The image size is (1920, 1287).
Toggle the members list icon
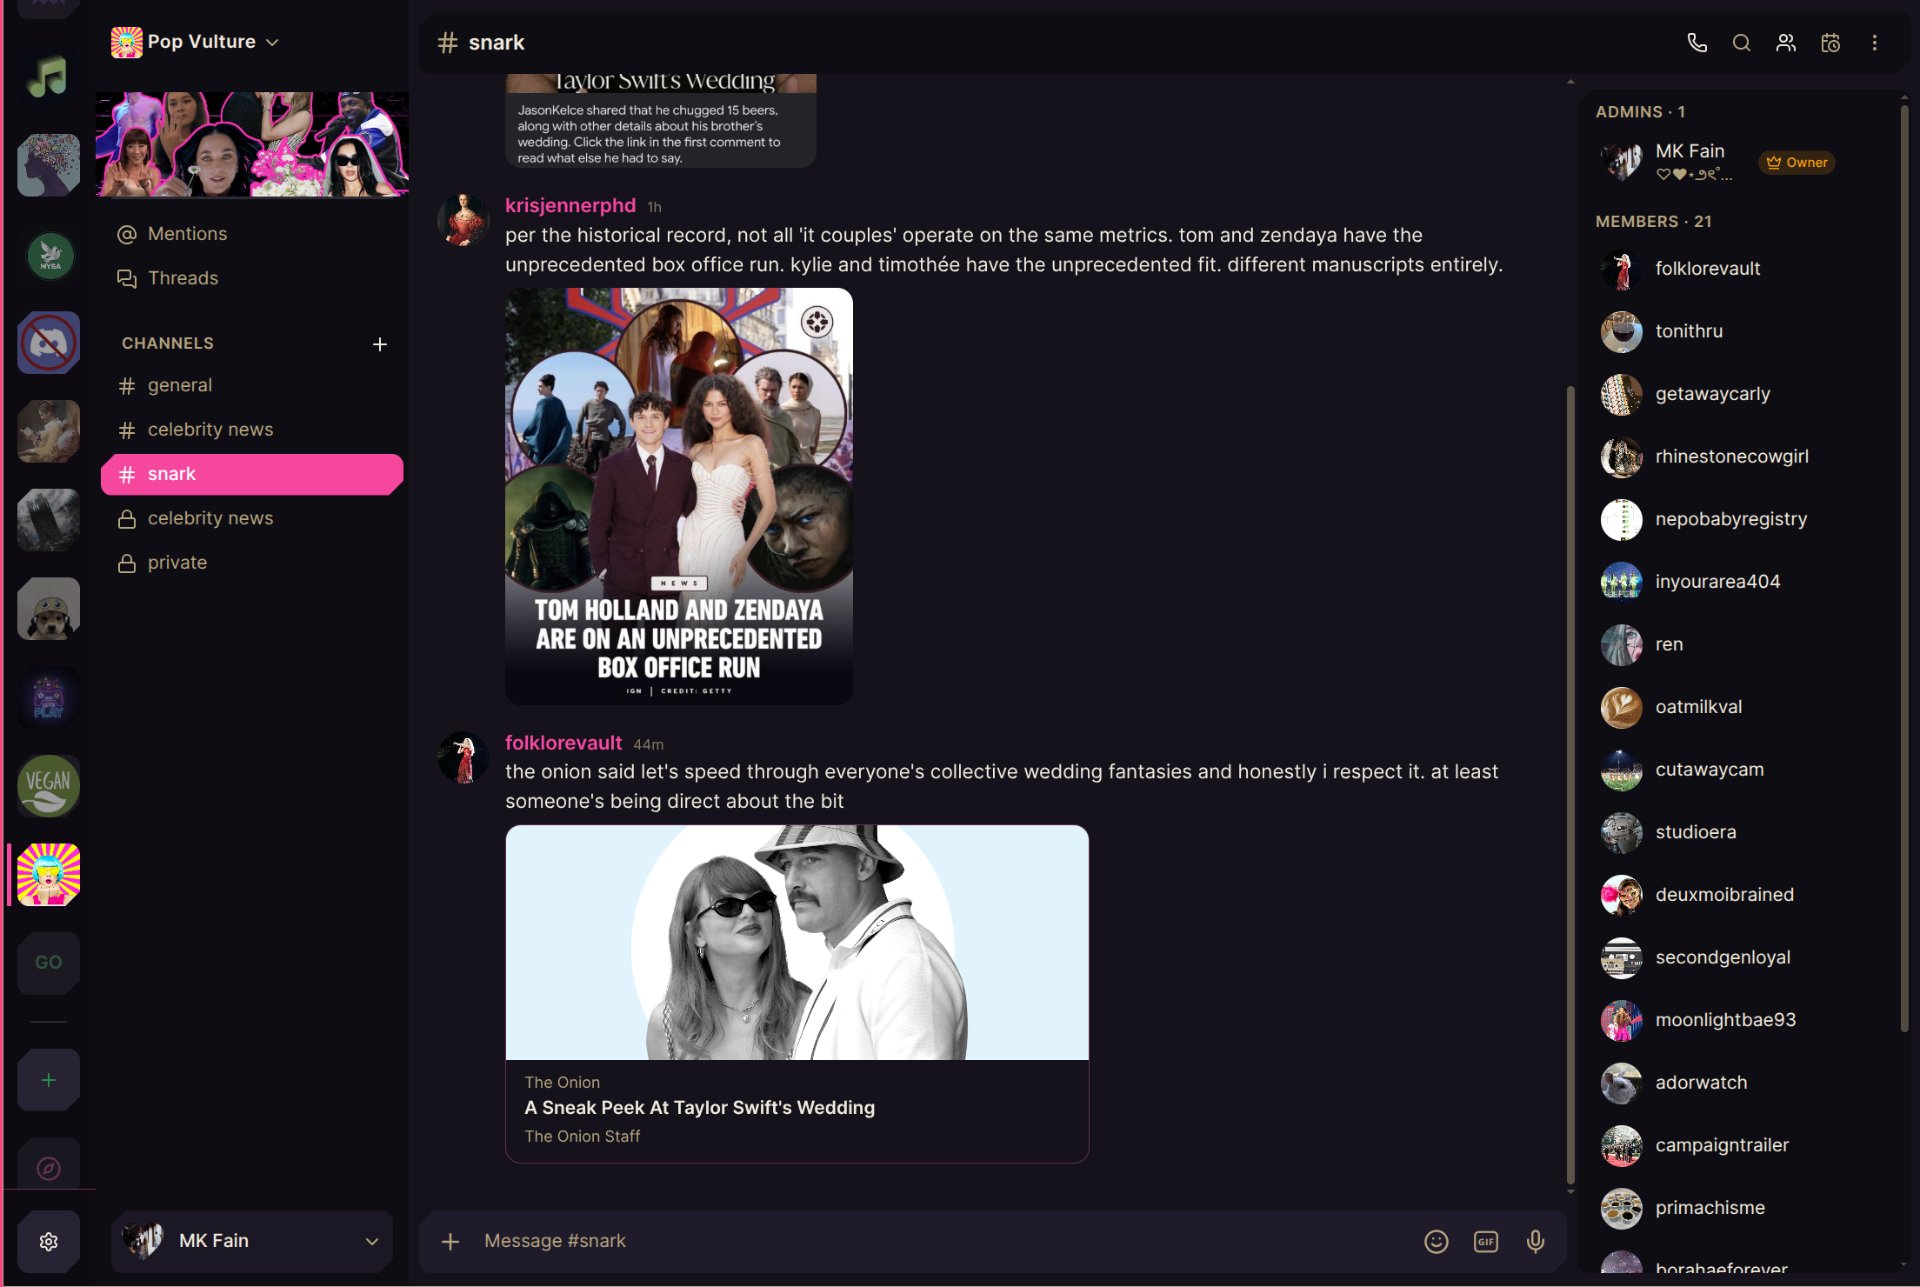pyautogui.click(x=1786, y=42)
